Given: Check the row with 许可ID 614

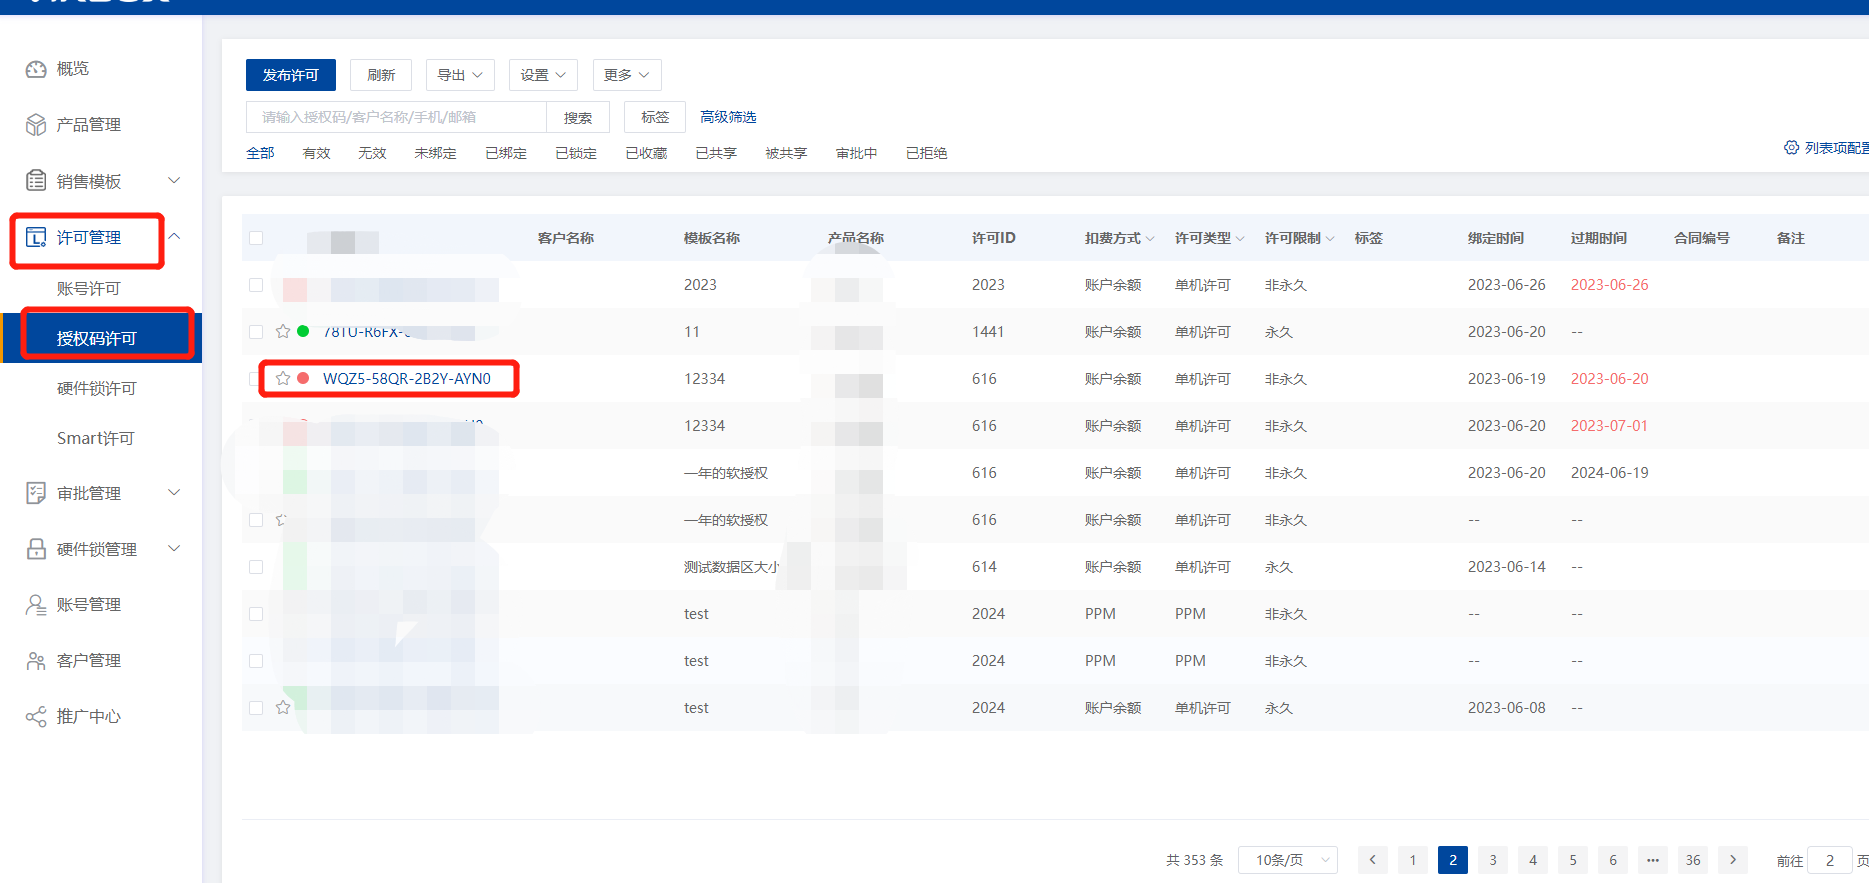Looking at the screenshot, I should pos(256,567).
